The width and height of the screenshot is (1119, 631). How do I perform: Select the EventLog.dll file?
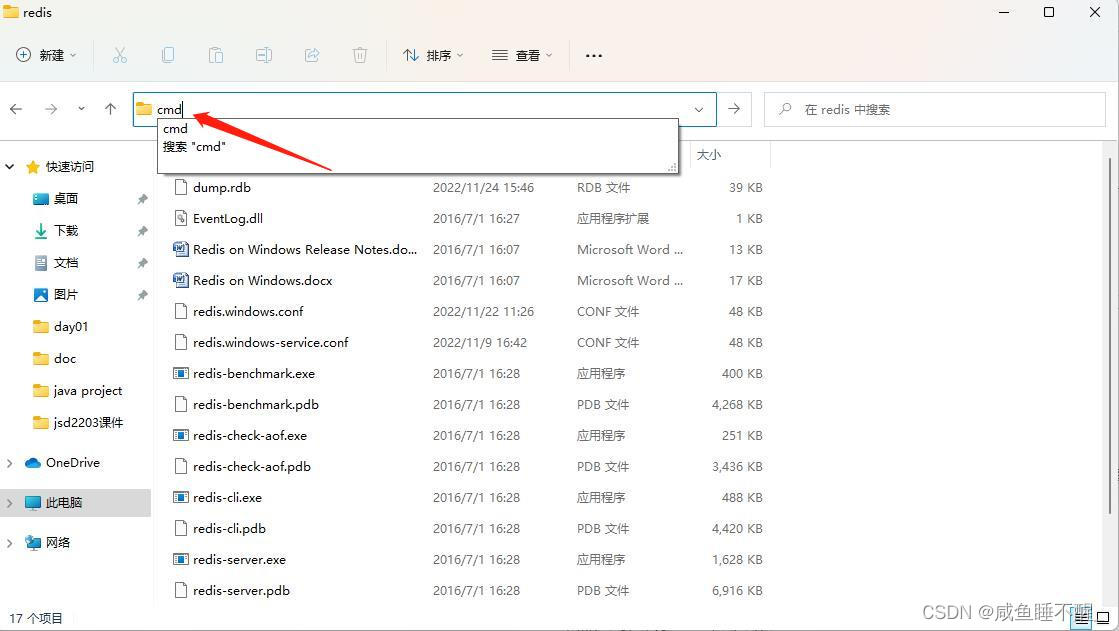pos(228,218)
